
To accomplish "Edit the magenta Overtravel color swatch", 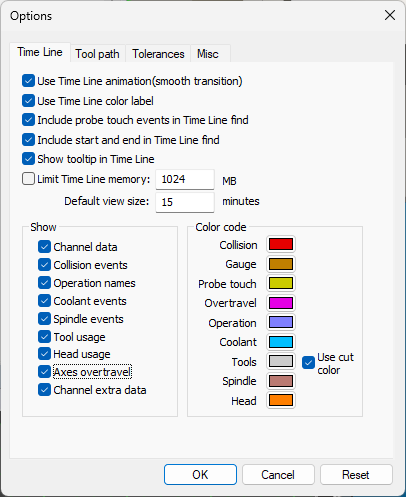I will (281, 303).
